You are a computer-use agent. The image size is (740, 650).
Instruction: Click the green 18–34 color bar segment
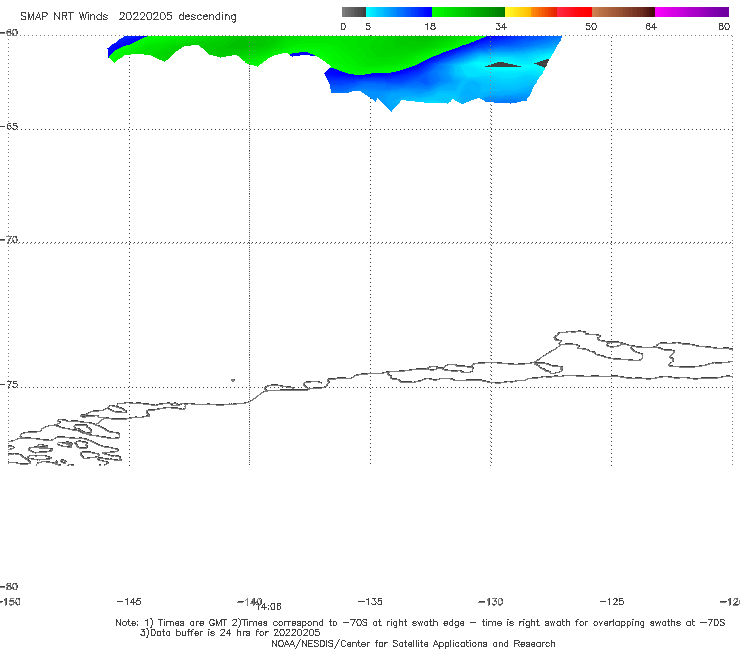point(468,12)
